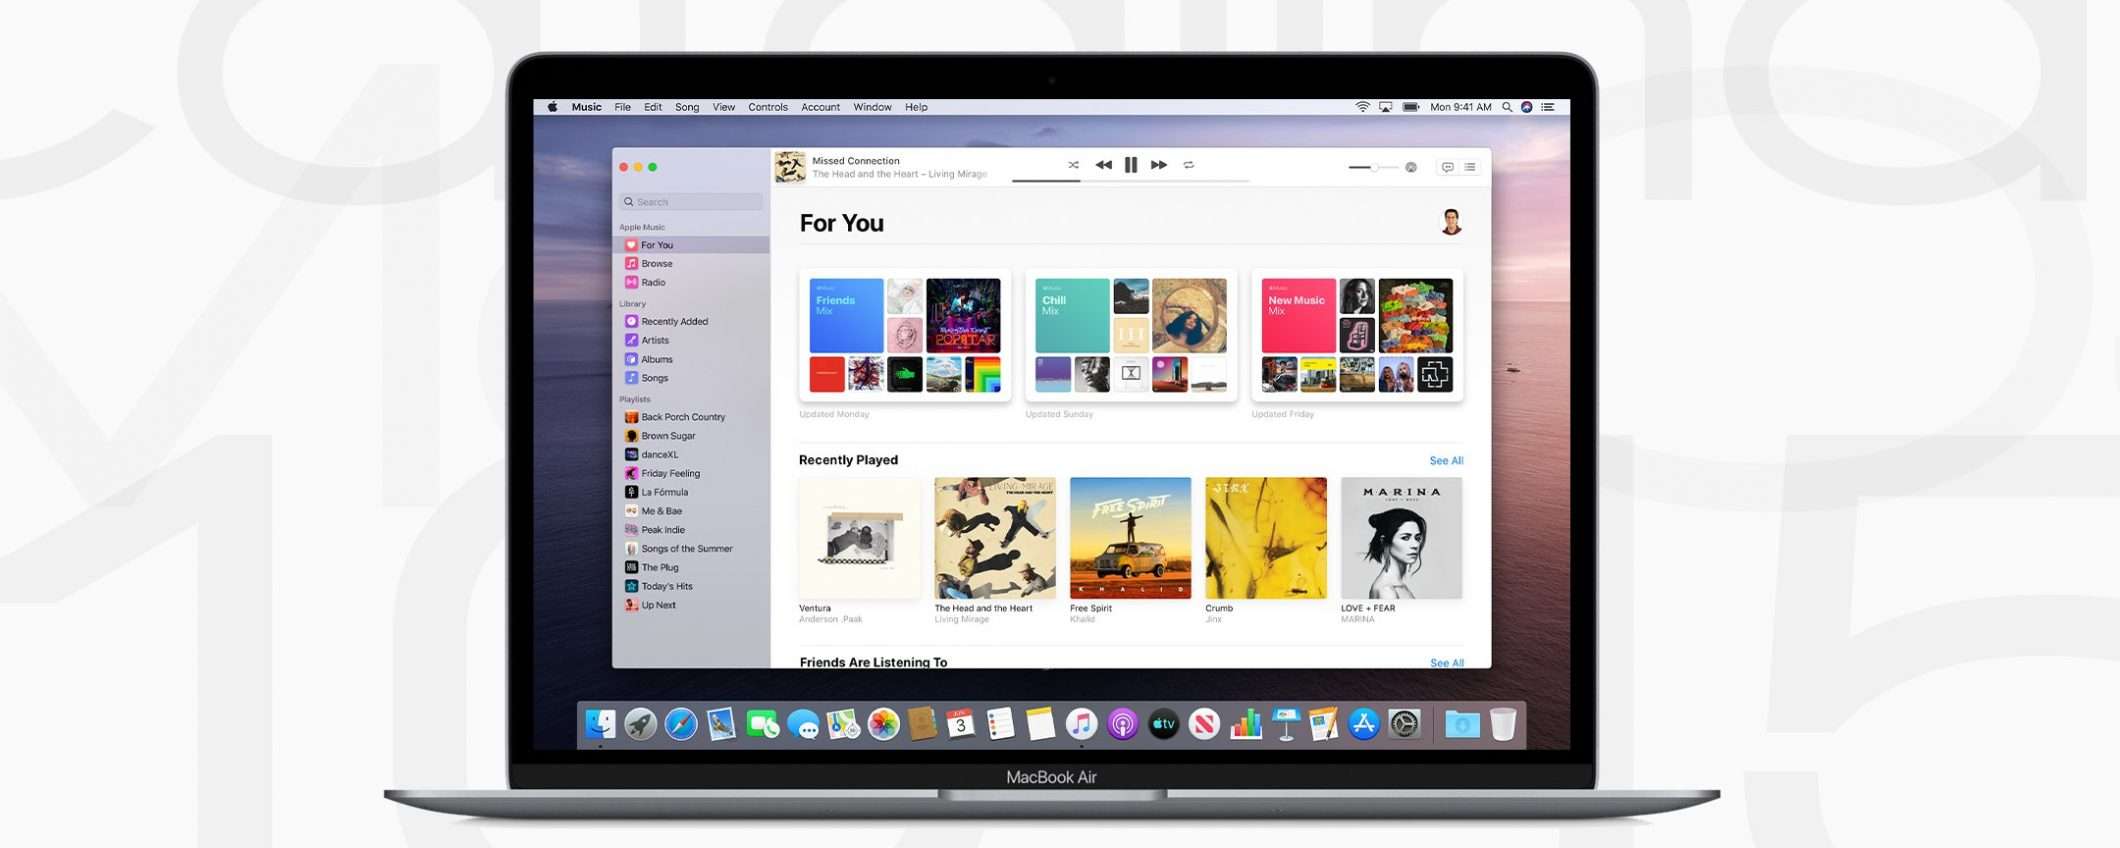Go back to previous track
This screenshot has width=2120, height=848.
tap(1103, 165)
